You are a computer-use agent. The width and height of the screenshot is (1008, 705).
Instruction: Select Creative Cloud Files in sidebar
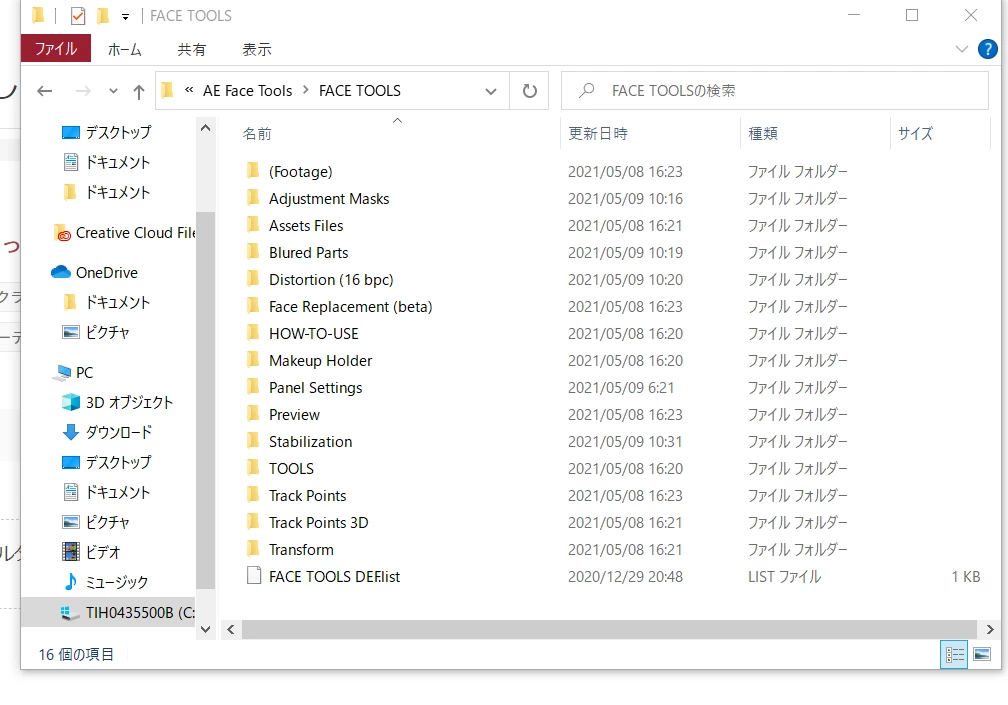pos(124,233)
